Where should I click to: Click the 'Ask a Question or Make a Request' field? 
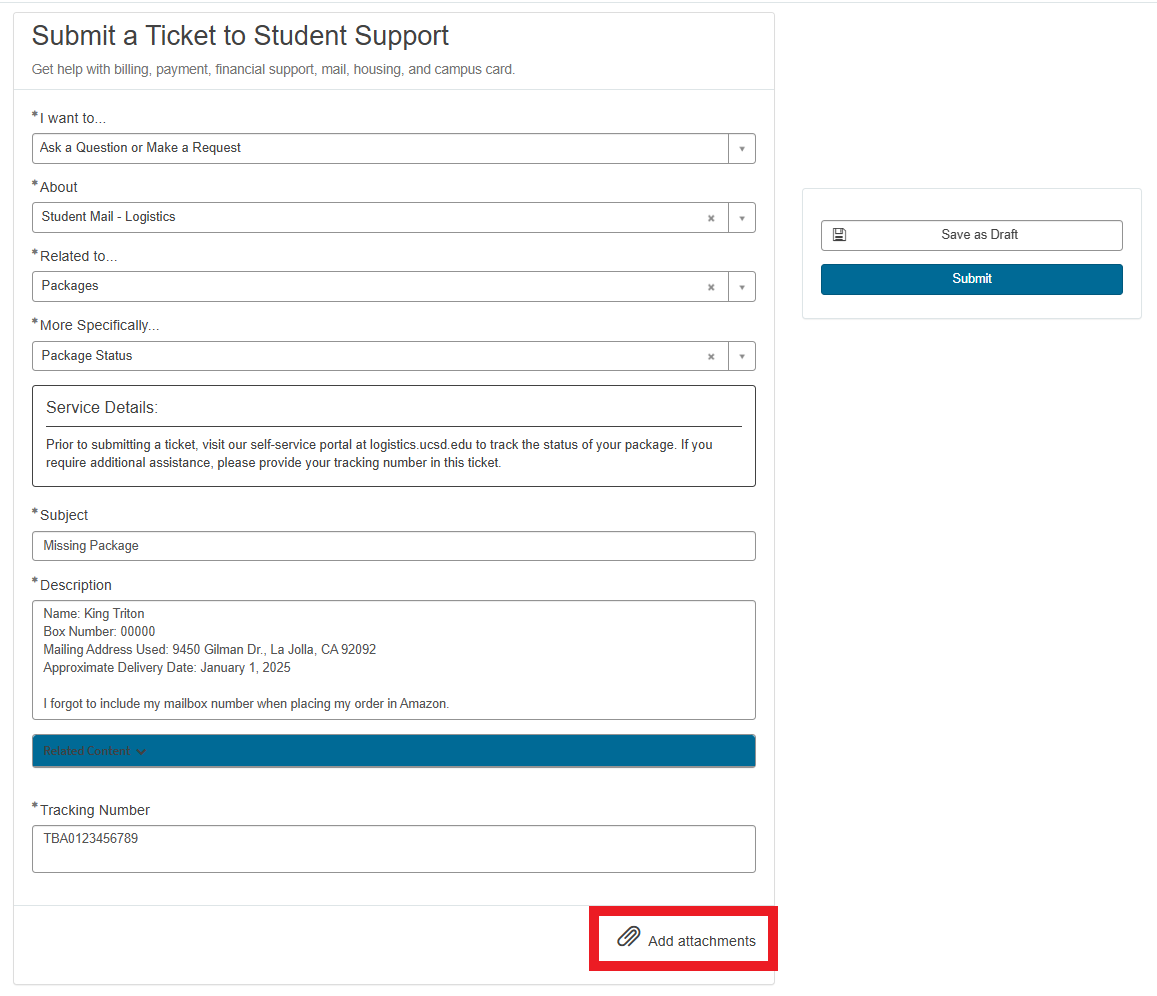pyautogui.click(x=380, y=148)
